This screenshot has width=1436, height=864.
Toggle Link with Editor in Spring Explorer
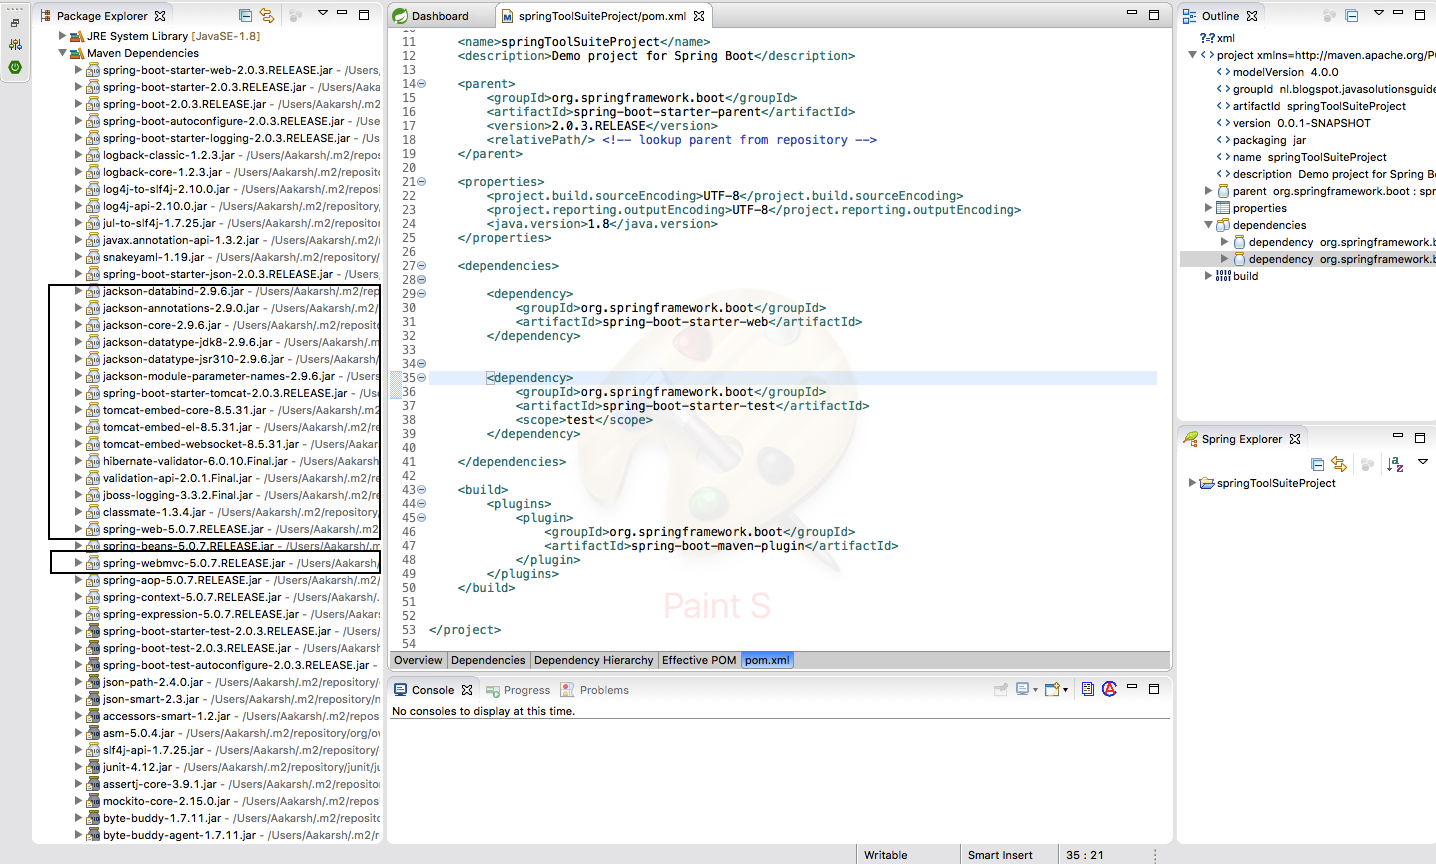pos(1339,464)
